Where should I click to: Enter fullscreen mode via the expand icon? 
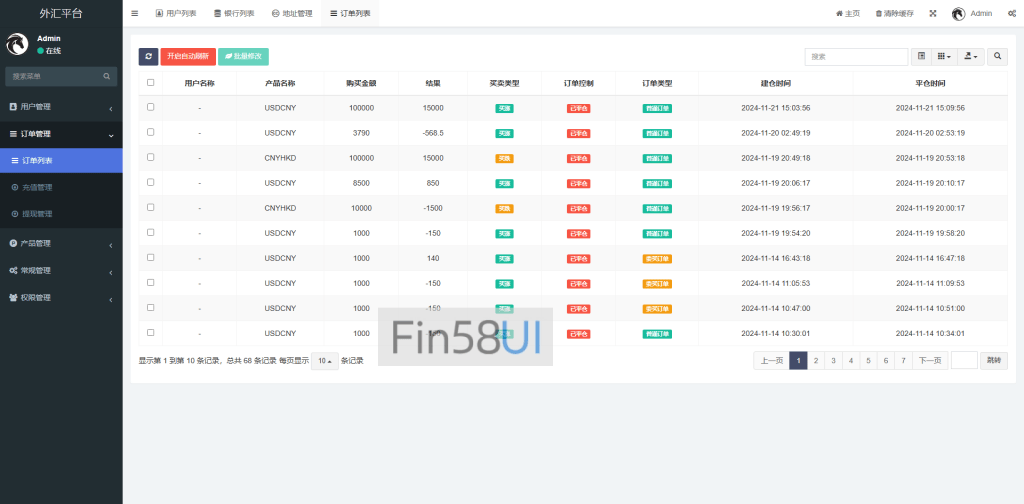click(x=933, y=13)
